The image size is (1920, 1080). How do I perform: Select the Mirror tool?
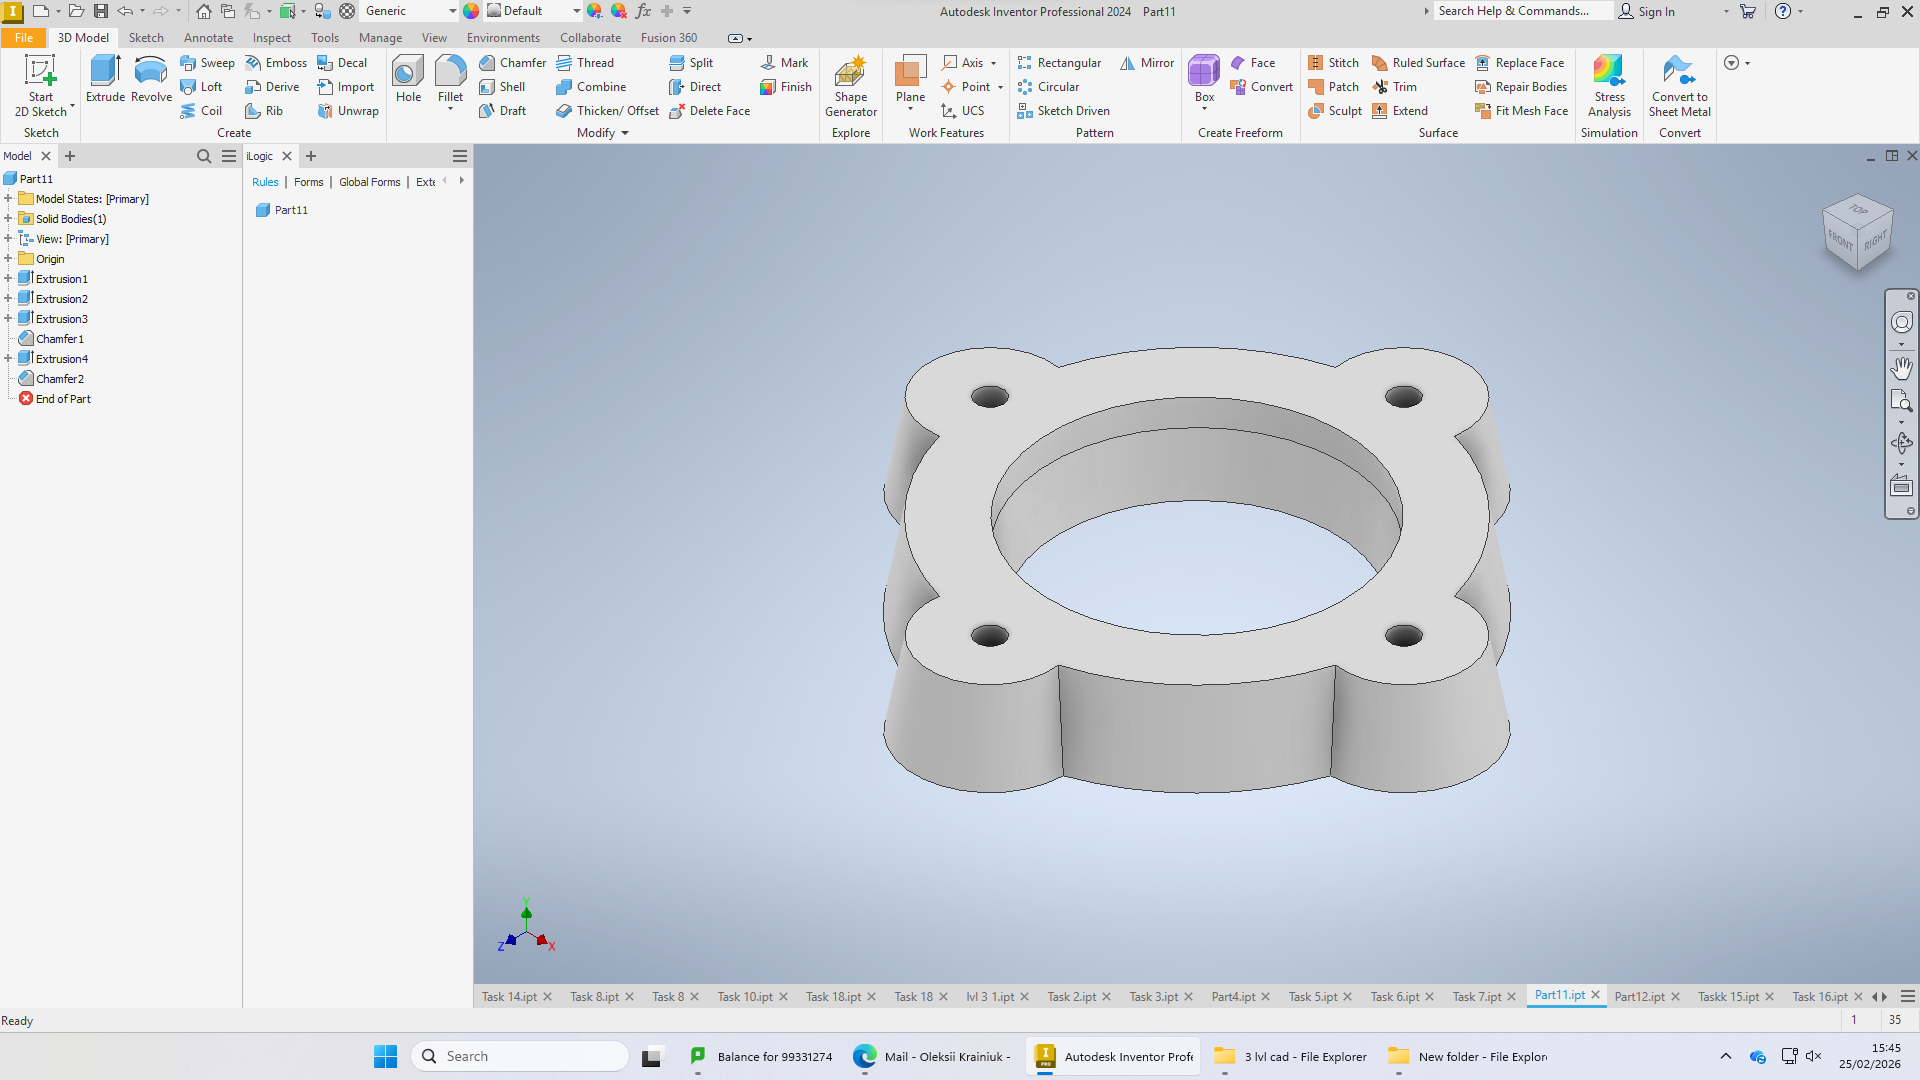1147,62
